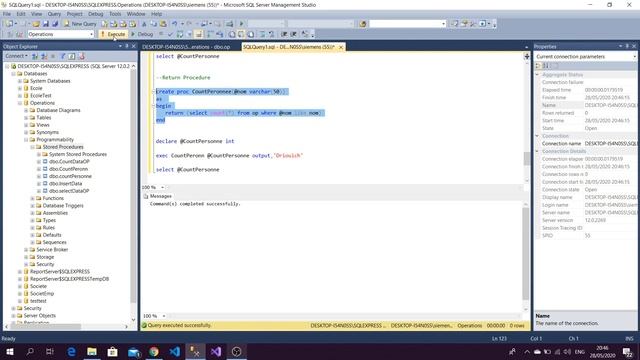Select the Tables folder
The width and height of the screenshot is (640, 360).
tap(44, 118)
